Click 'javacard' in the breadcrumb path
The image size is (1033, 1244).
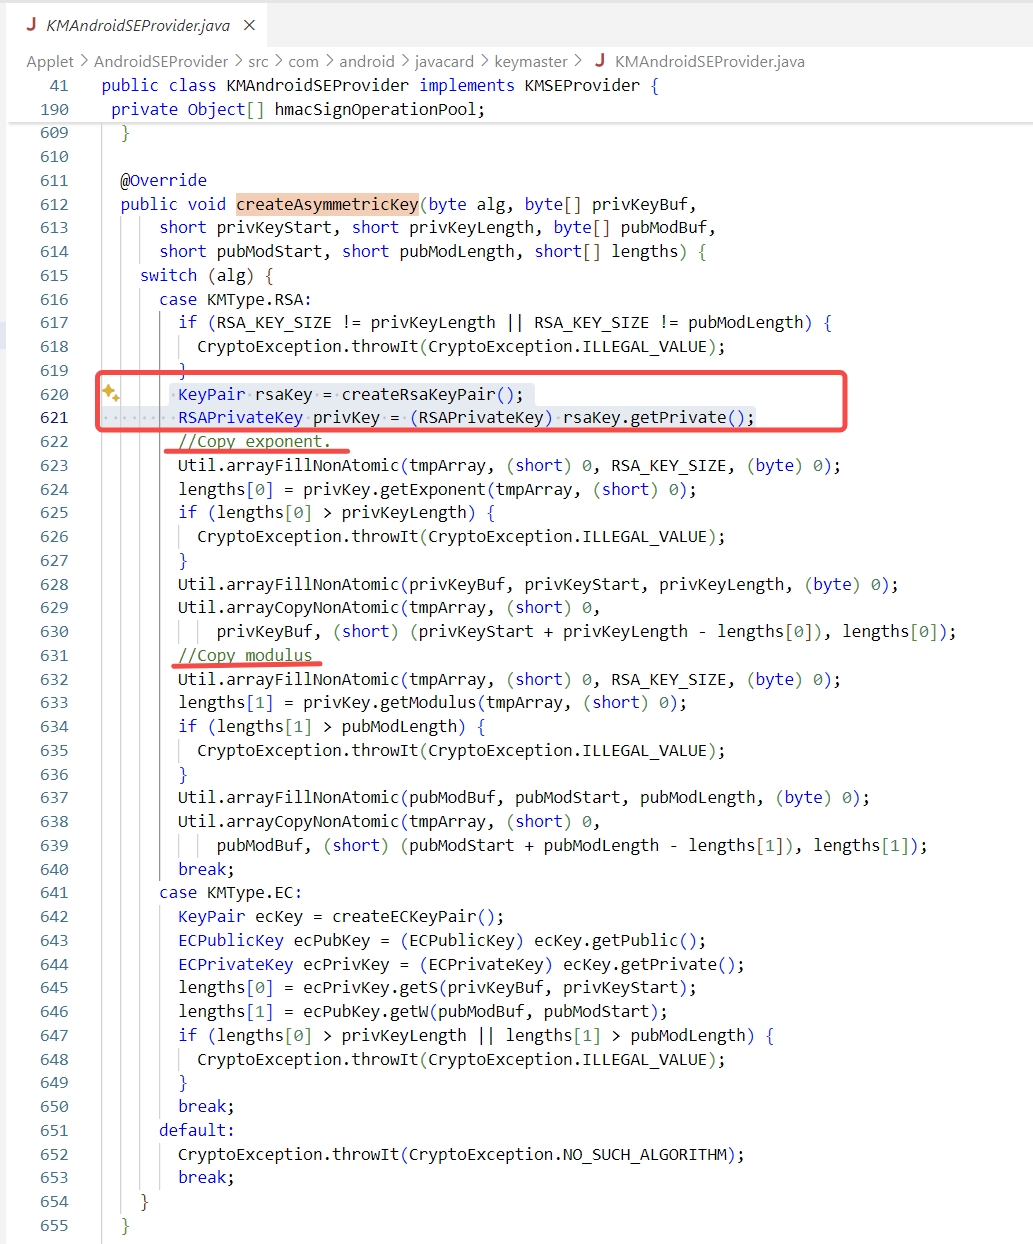[444, 61]
